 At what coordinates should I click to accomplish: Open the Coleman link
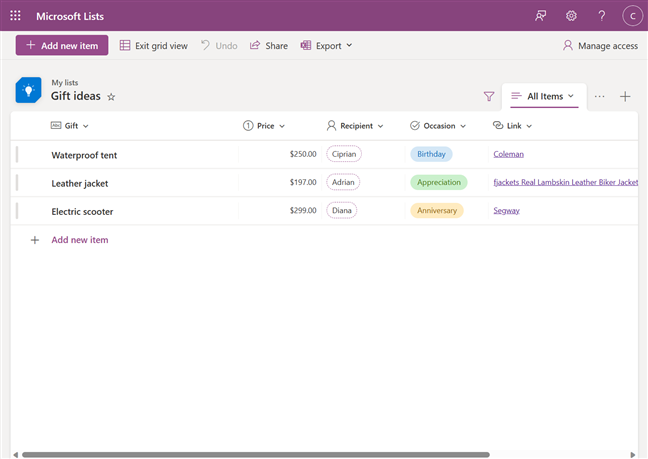[x=508, y=155]
